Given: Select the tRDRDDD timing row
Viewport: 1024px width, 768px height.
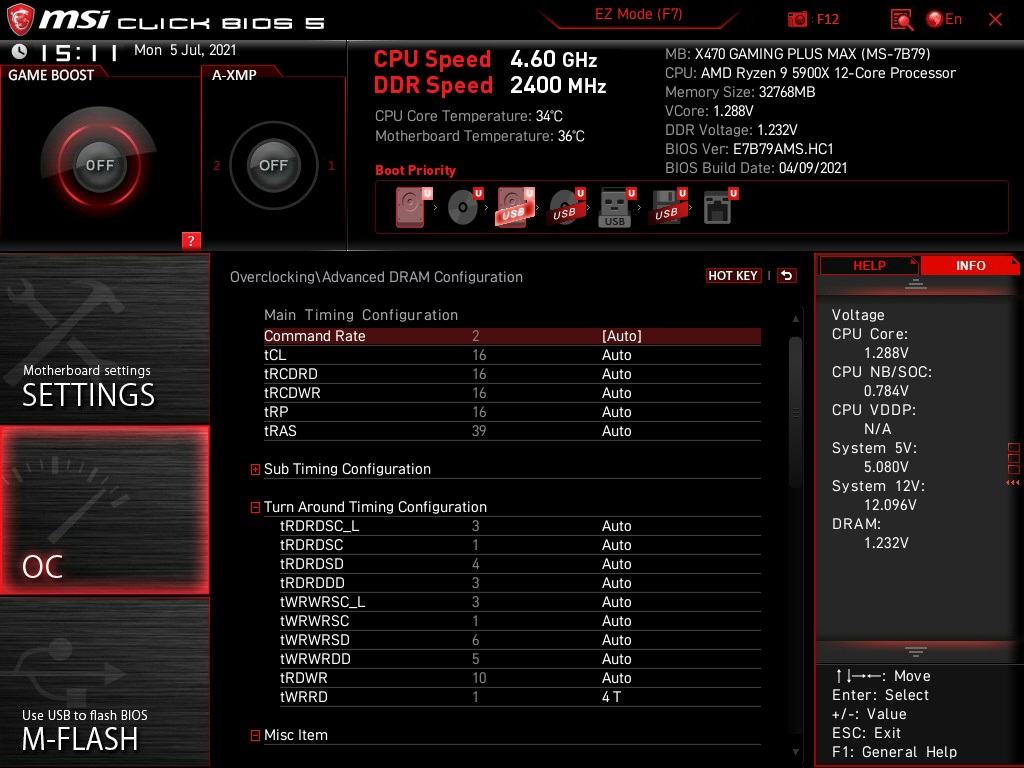Looking at the screenshot, I should (x=520, y=583).
